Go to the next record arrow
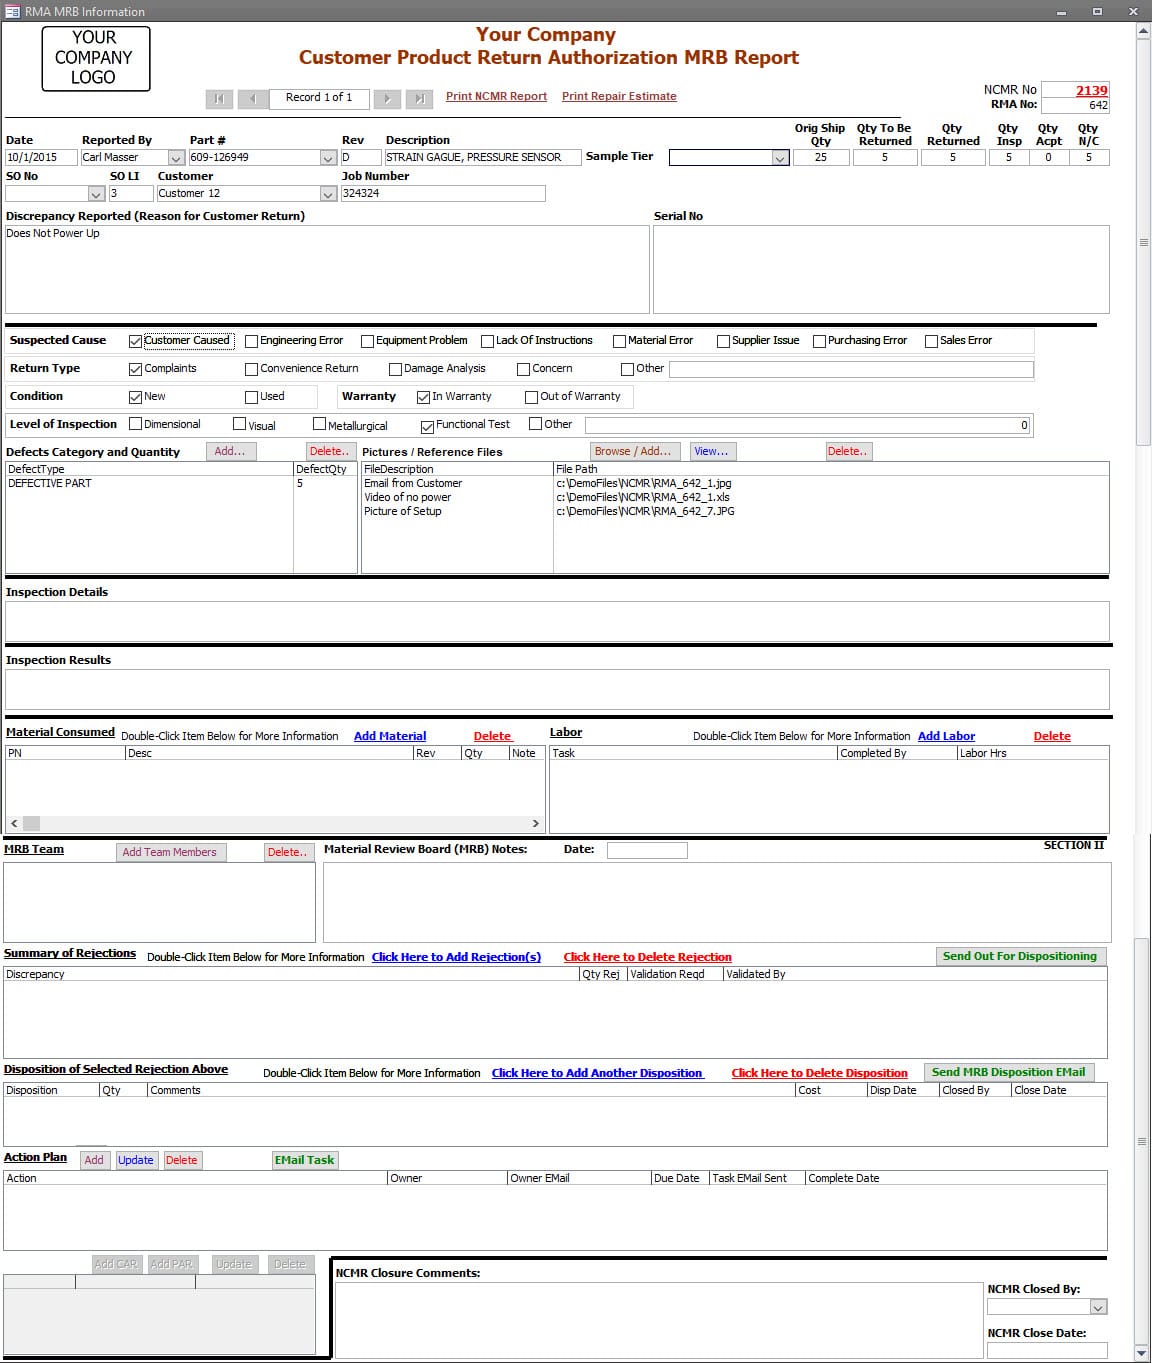 click(387, 98)
